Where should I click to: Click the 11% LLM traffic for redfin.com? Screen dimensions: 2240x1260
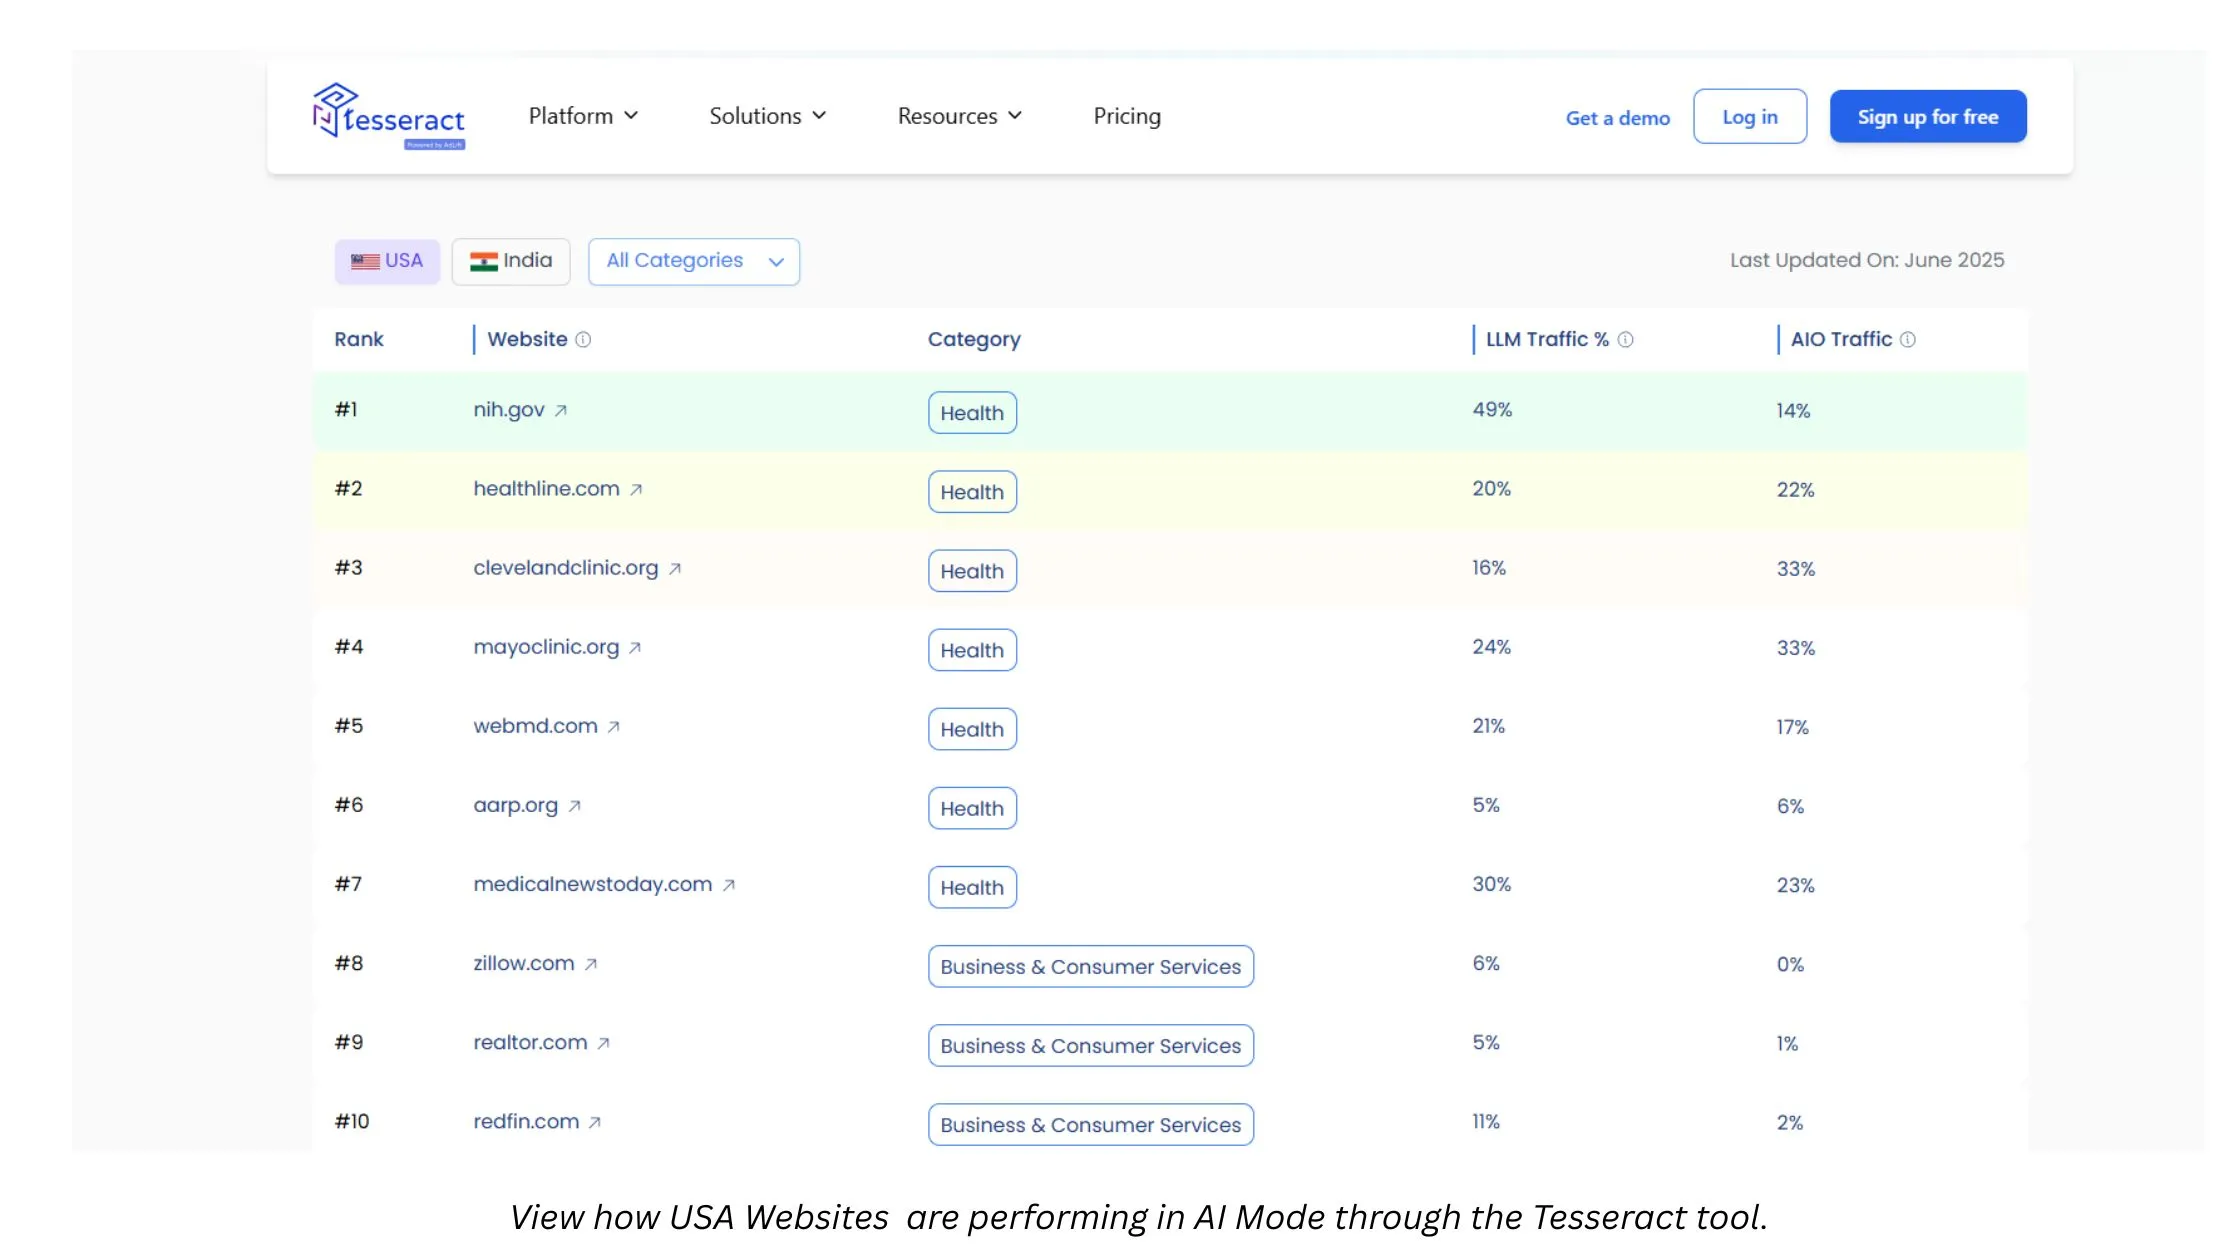1486,1122
